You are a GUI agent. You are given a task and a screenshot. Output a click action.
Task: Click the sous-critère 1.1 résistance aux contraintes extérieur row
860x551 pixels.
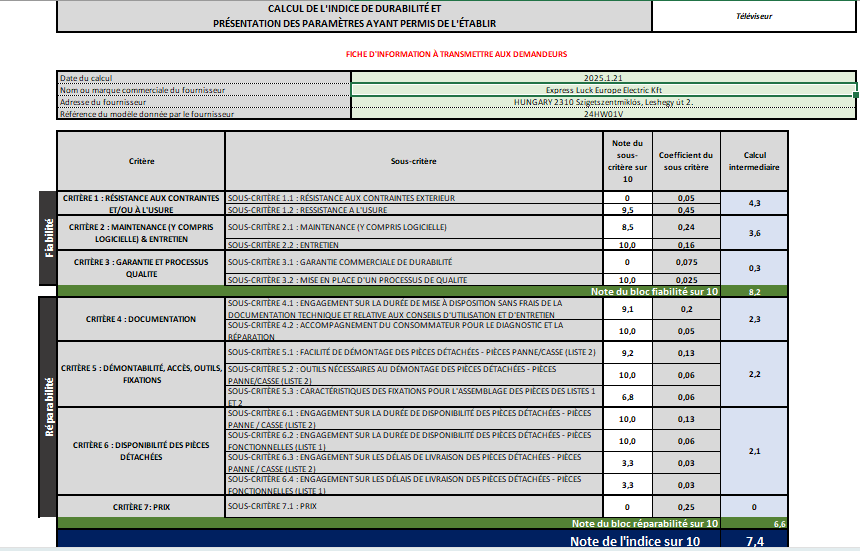click(414, 198)
